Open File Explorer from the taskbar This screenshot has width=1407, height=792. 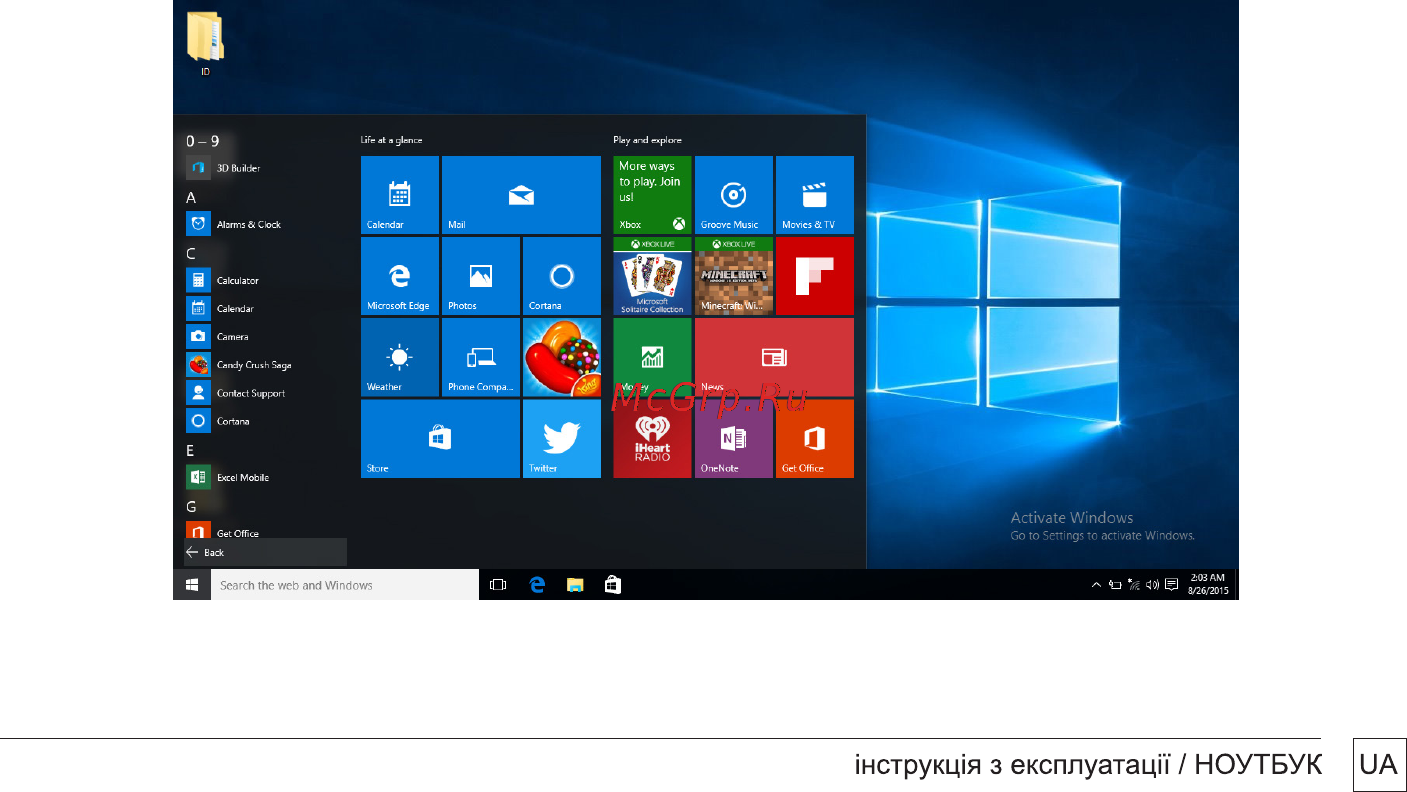click(575, 585)
